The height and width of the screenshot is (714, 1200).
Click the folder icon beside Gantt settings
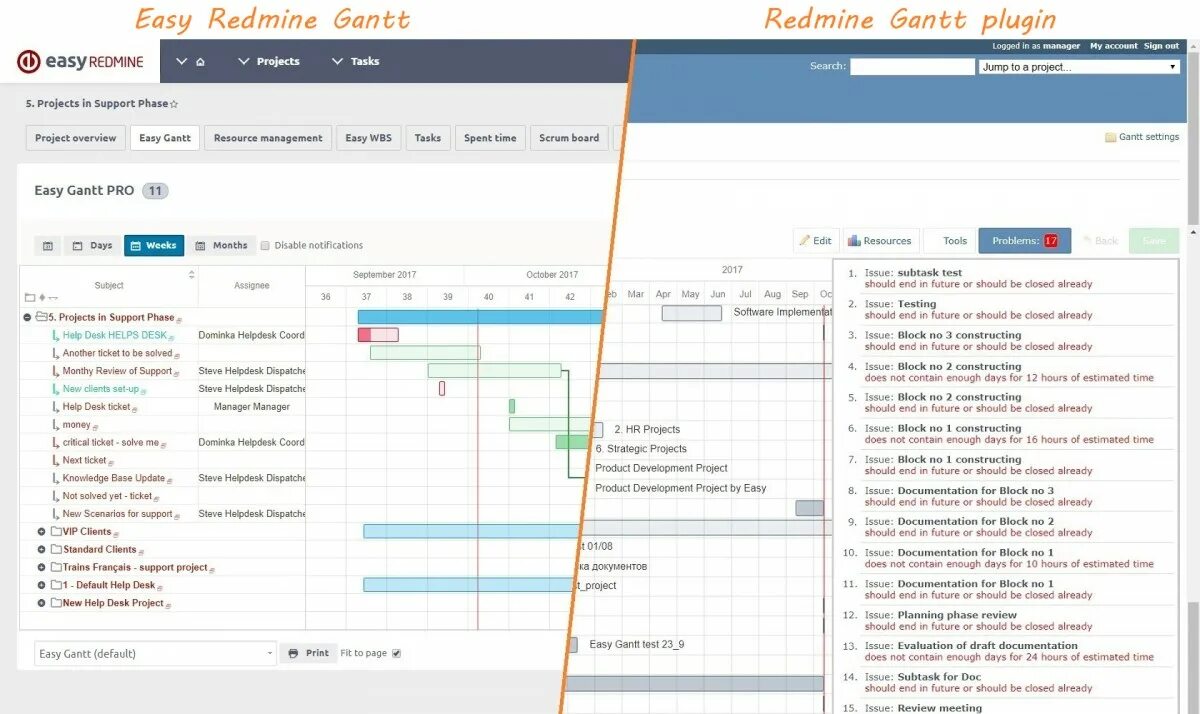pos(1110,138)
